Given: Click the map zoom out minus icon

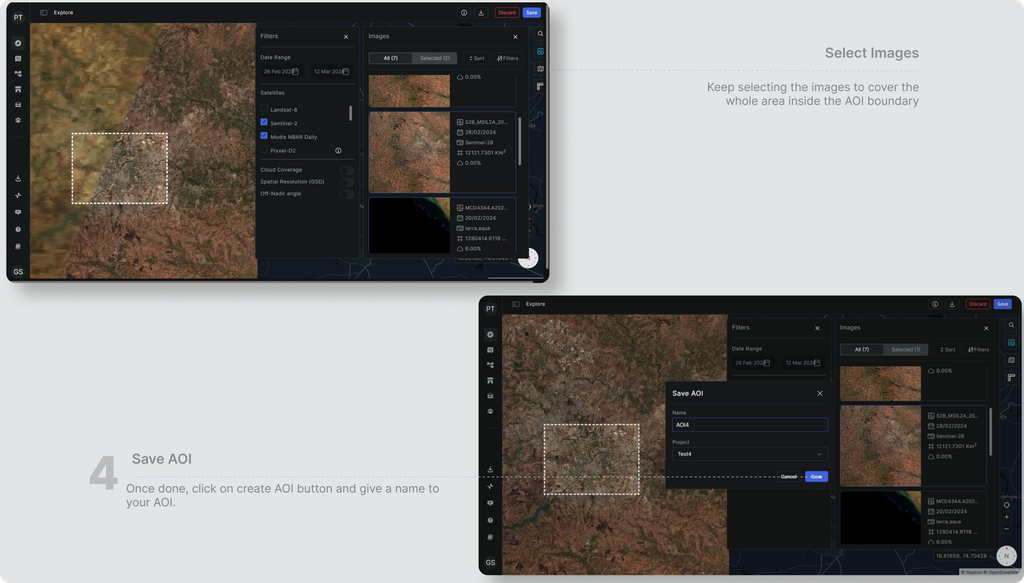Looking at the screenshot, I should [1006, 528].
